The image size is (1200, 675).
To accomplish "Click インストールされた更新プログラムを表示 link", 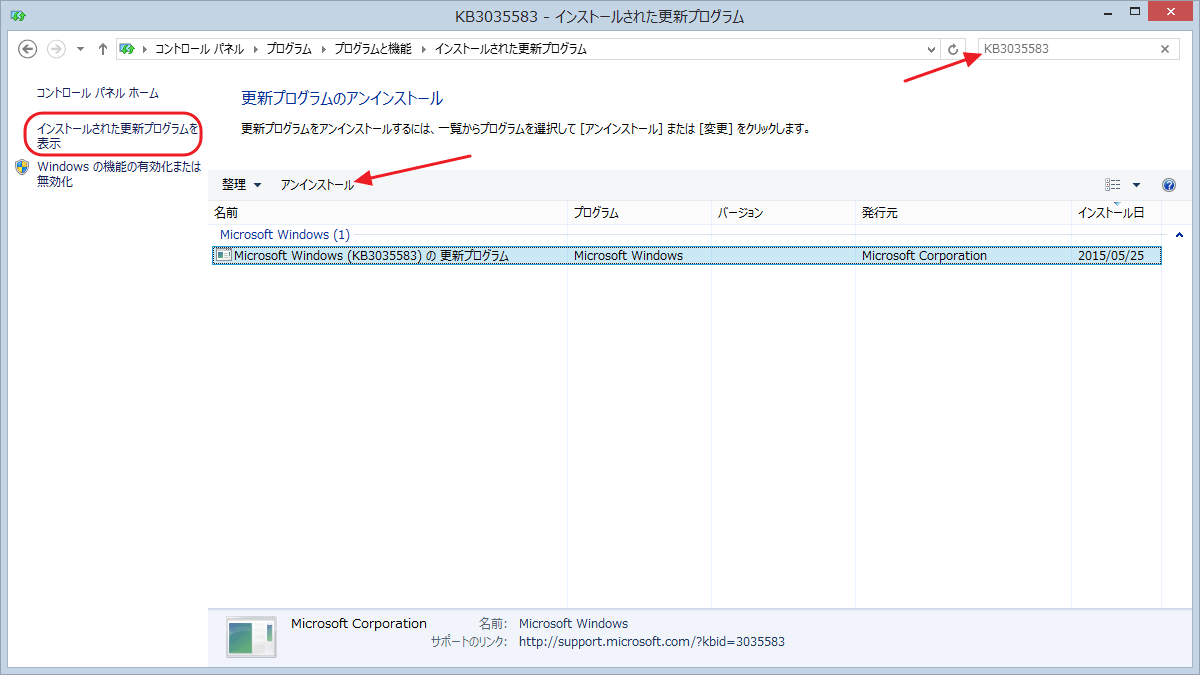I will tap(117, 136).
